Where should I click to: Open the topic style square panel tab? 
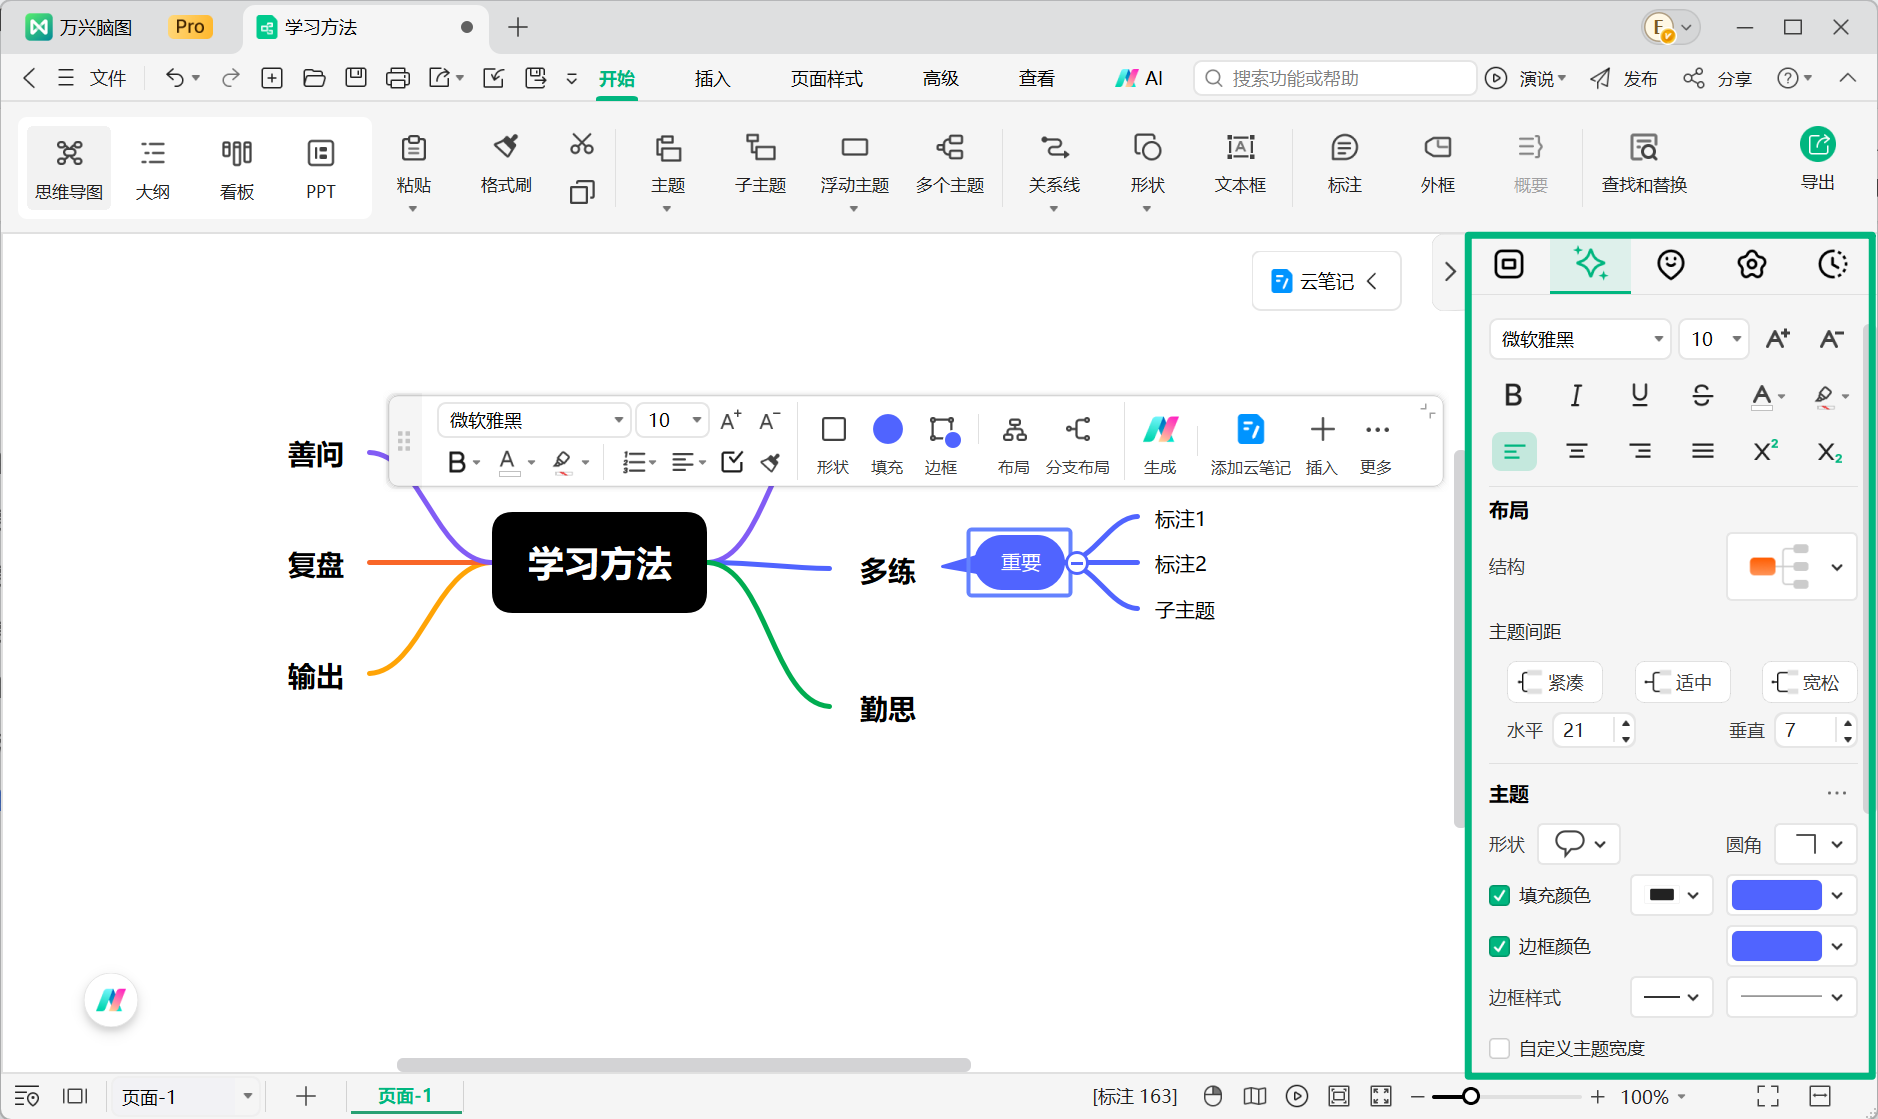pyautogui.click(x=1508, y=264)
